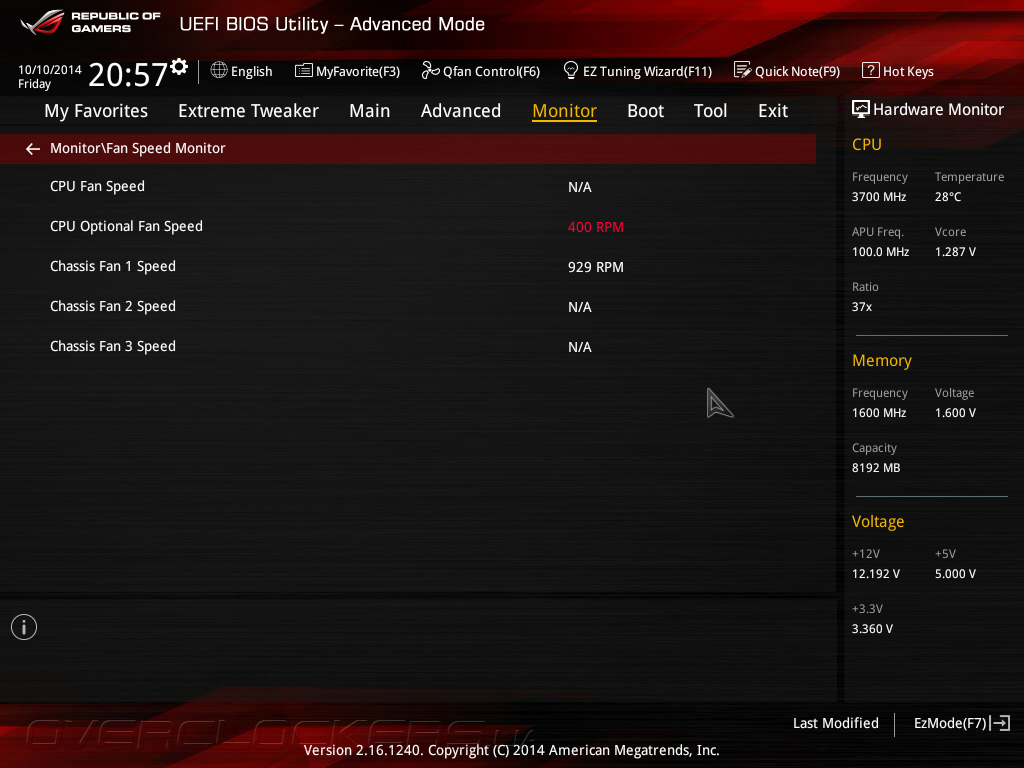Change language via English label
The width and height of the screenshot is (1024, 768).
coord(251,72)
